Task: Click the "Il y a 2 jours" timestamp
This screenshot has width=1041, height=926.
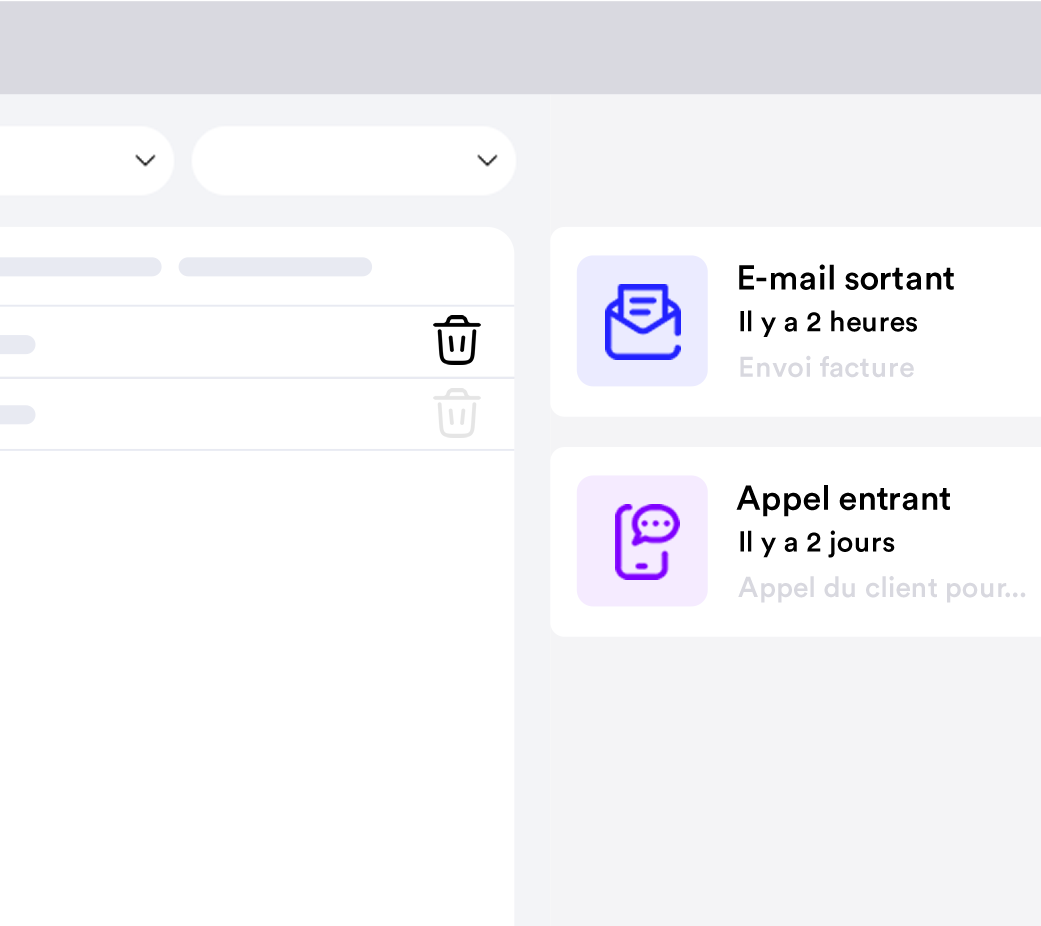Action: [816, 542]
